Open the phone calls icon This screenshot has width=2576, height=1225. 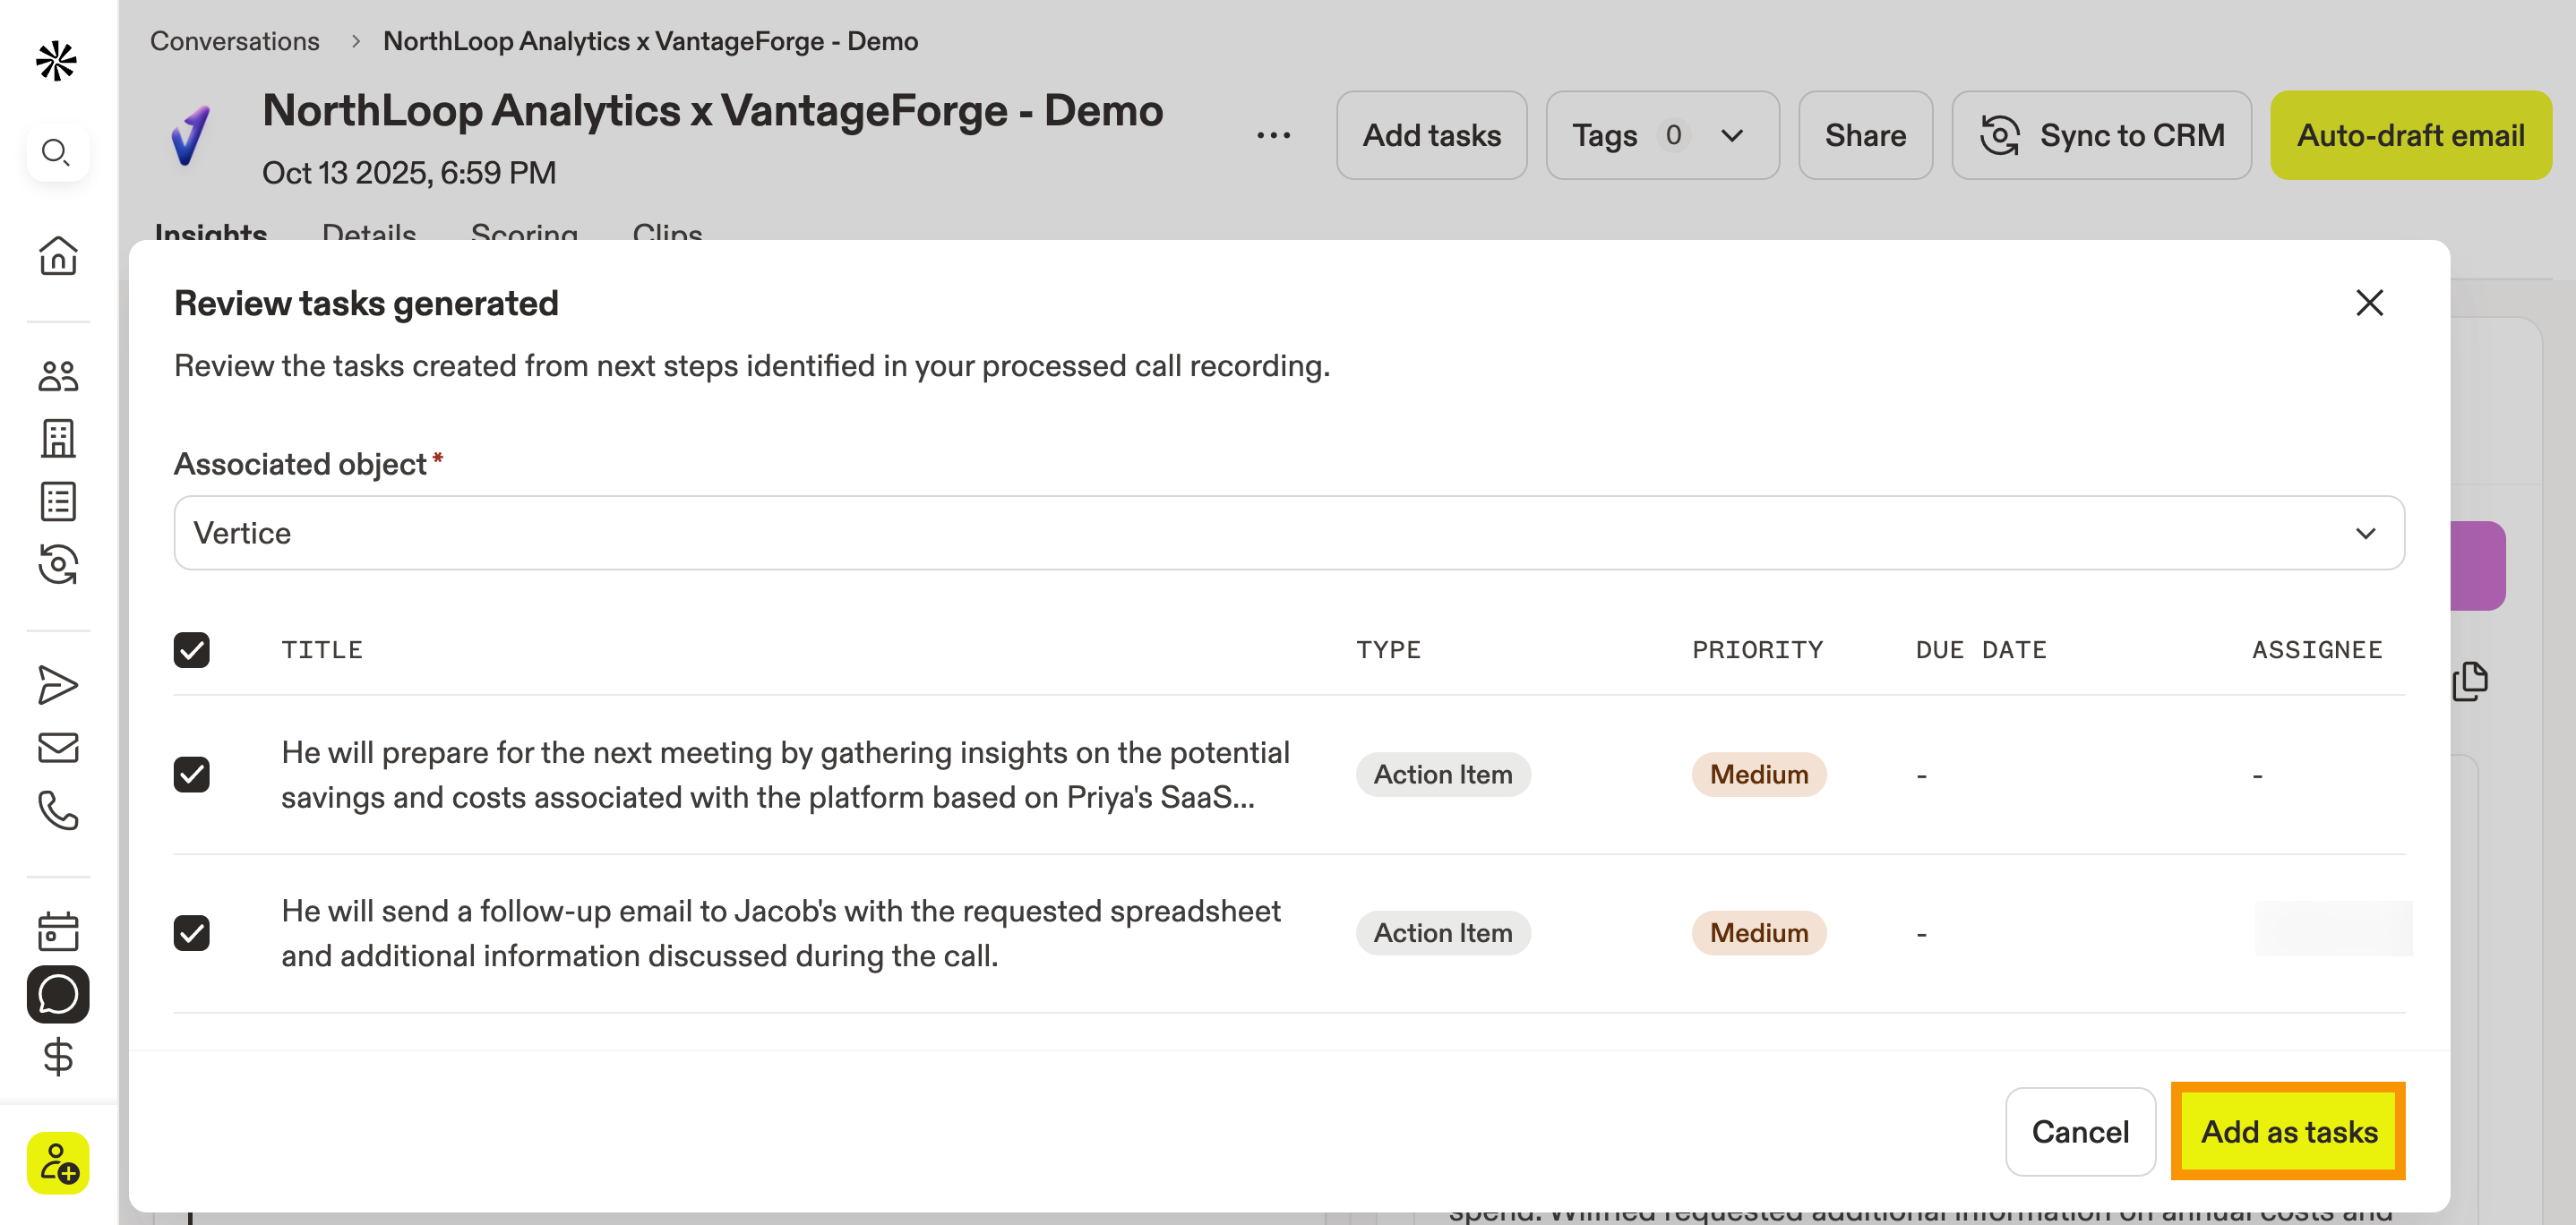[58, 810]
